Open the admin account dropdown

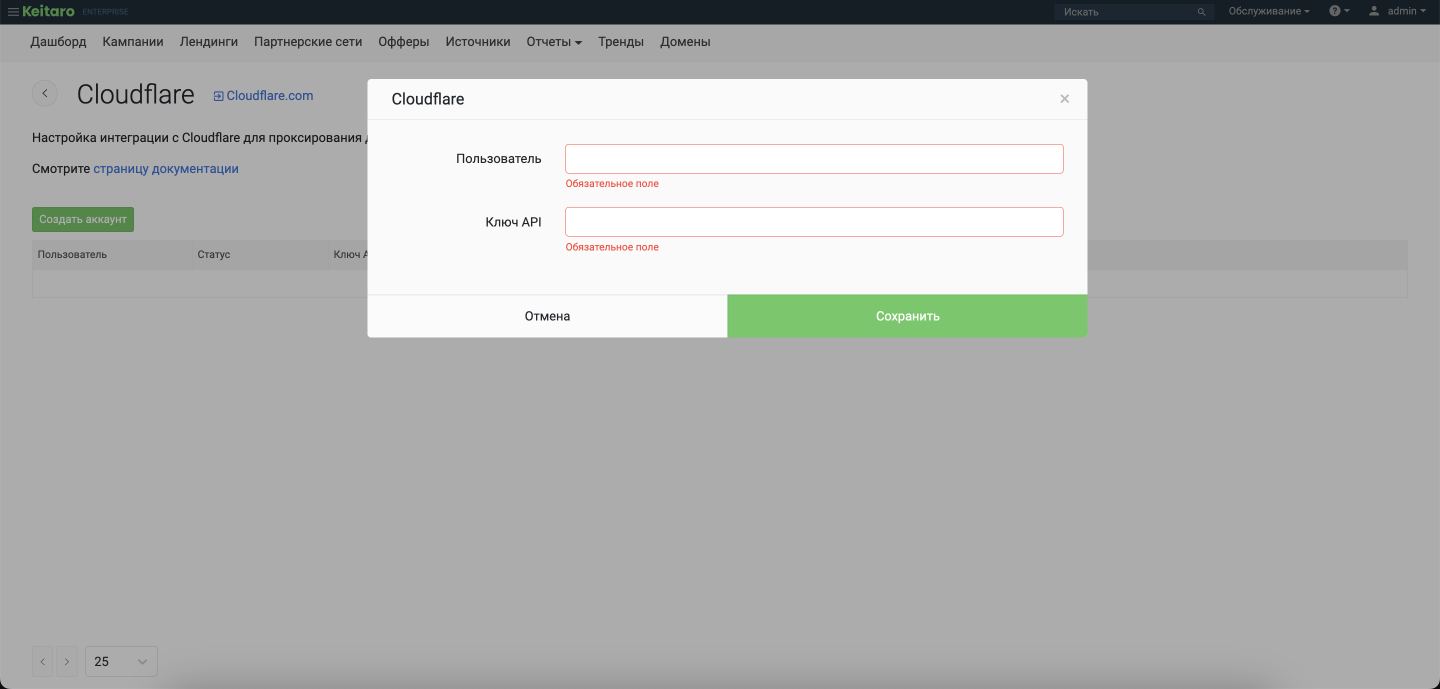click(1407, 11)
